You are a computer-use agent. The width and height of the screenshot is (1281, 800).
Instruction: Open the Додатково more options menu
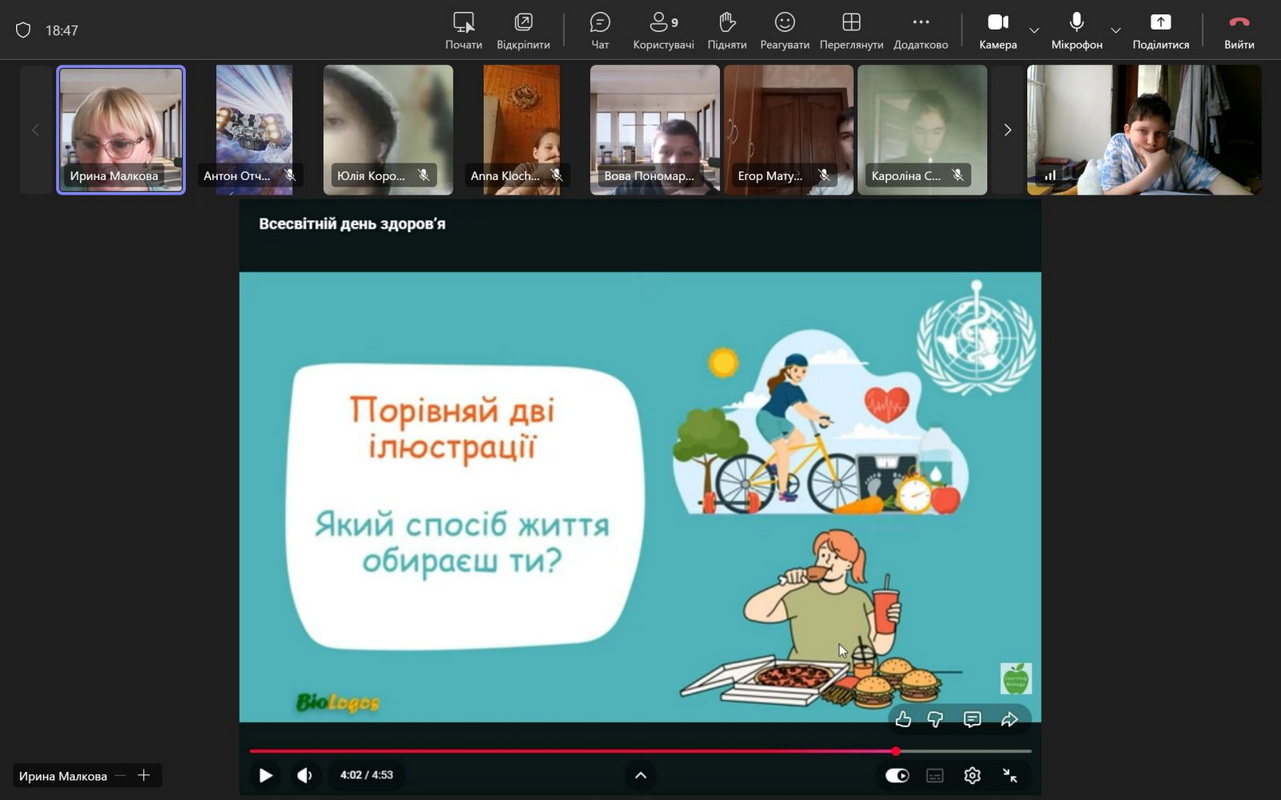click(x=920, y=30)
